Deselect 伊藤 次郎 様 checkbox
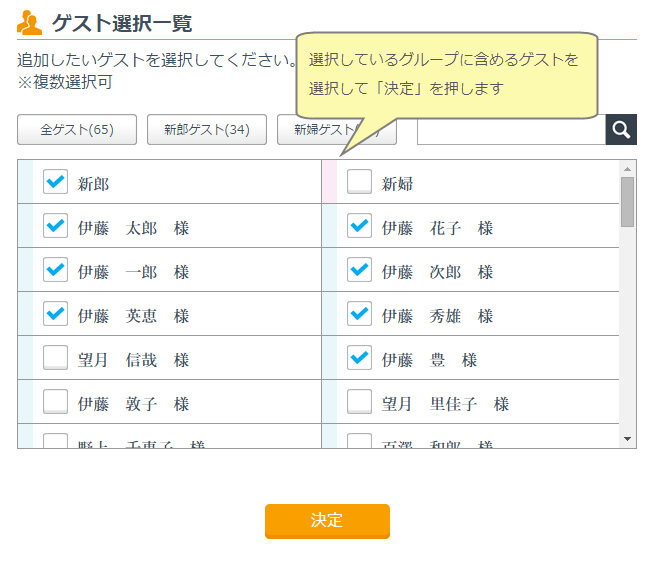The width and height of the screenshot is (653, 563). [x=359, y=271]
